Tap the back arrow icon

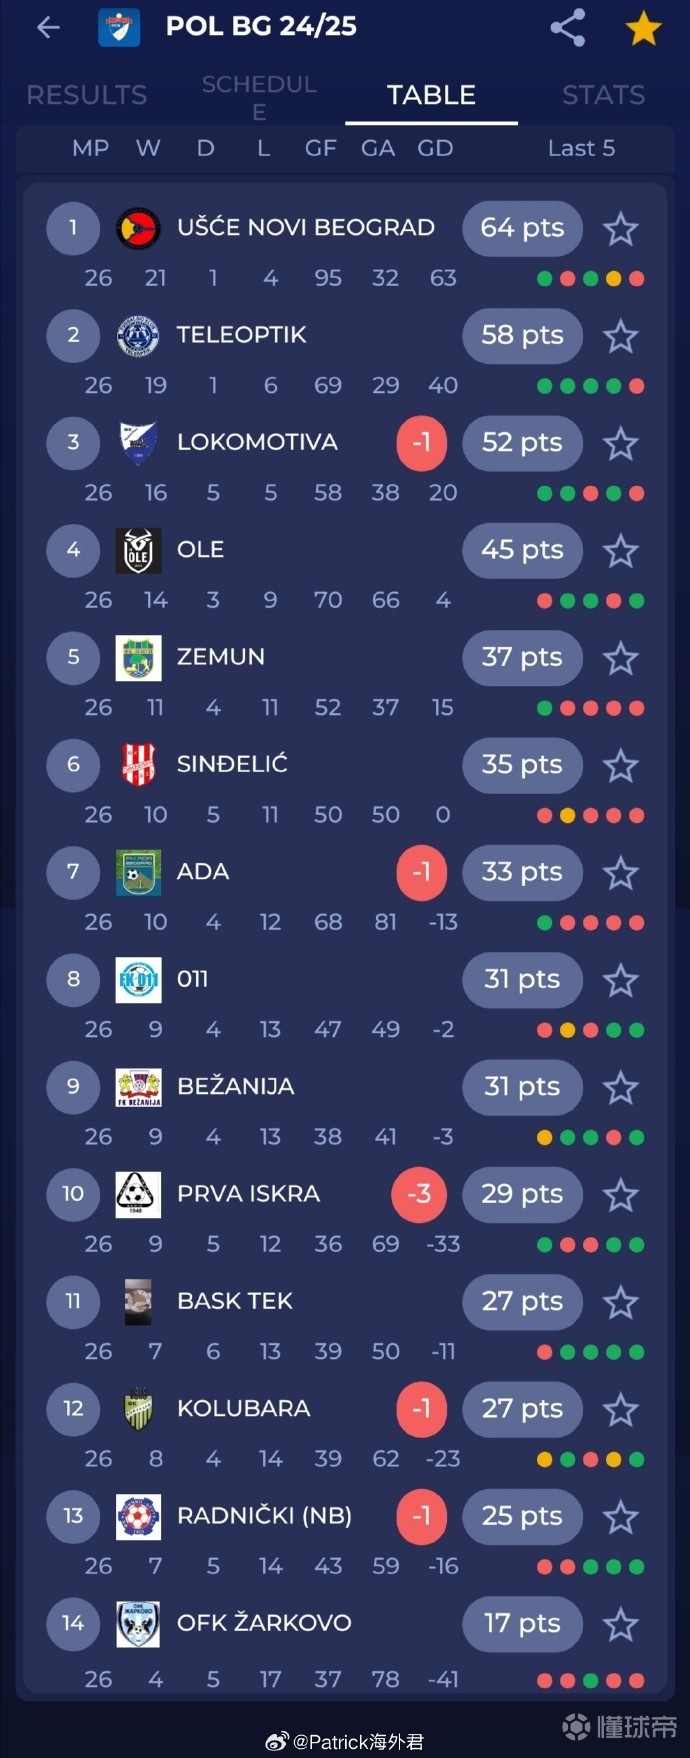coord(48,28)
